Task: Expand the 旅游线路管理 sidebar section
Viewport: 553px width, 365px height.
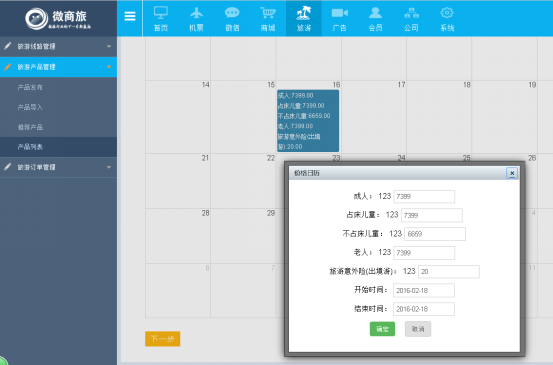Action: pos(58,46)
